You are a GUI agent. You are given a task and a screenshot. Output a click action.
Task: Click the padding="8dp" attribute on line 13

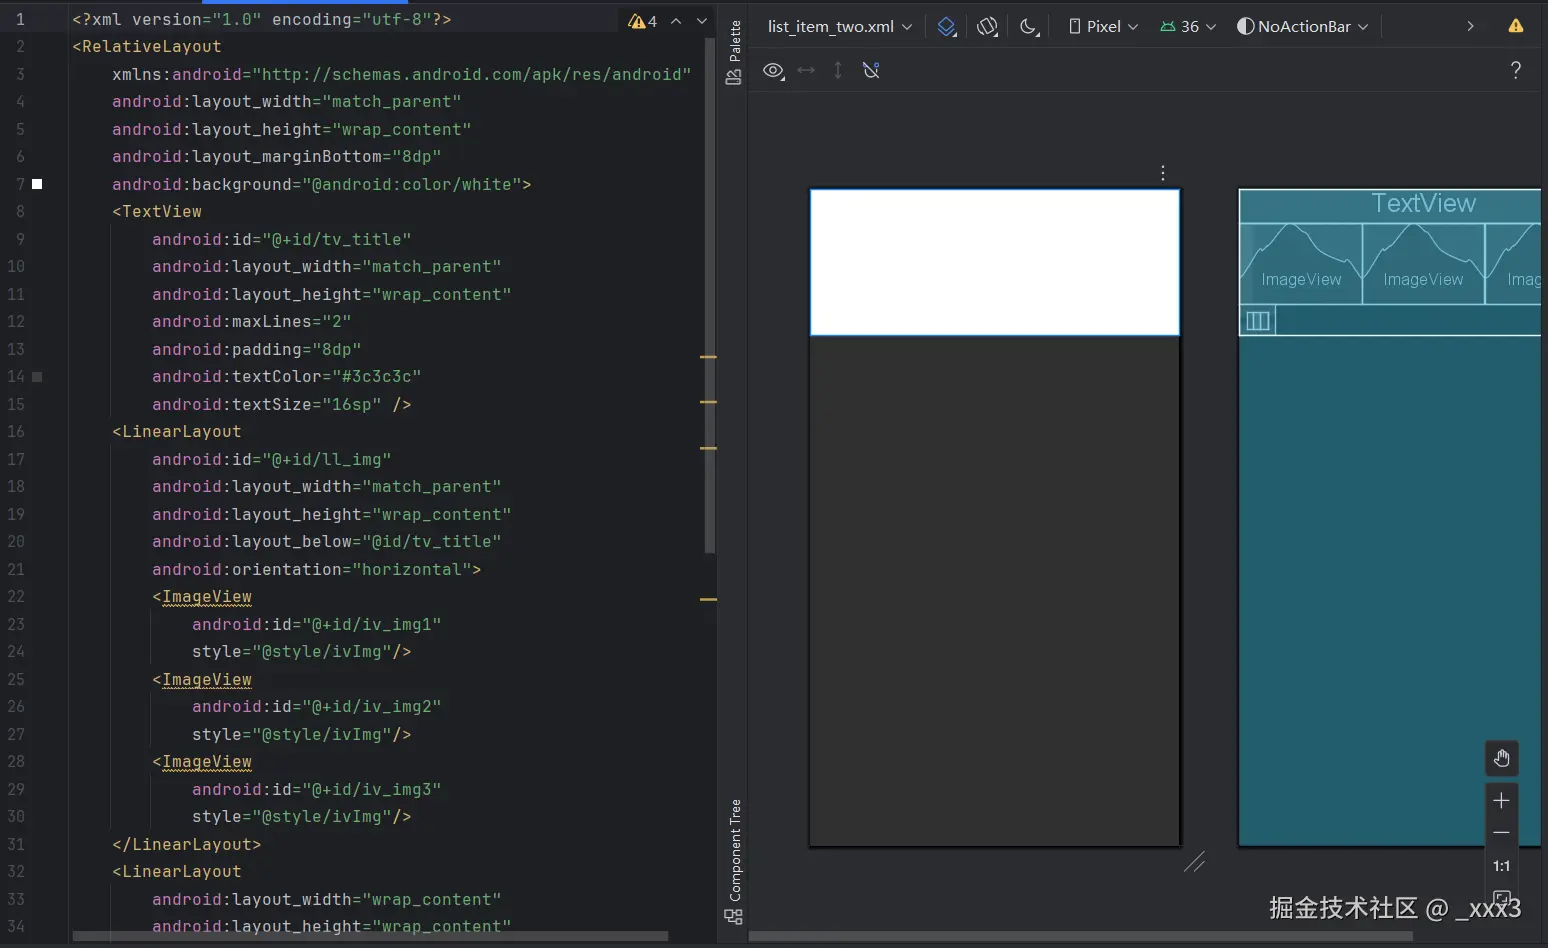[257, 350]
